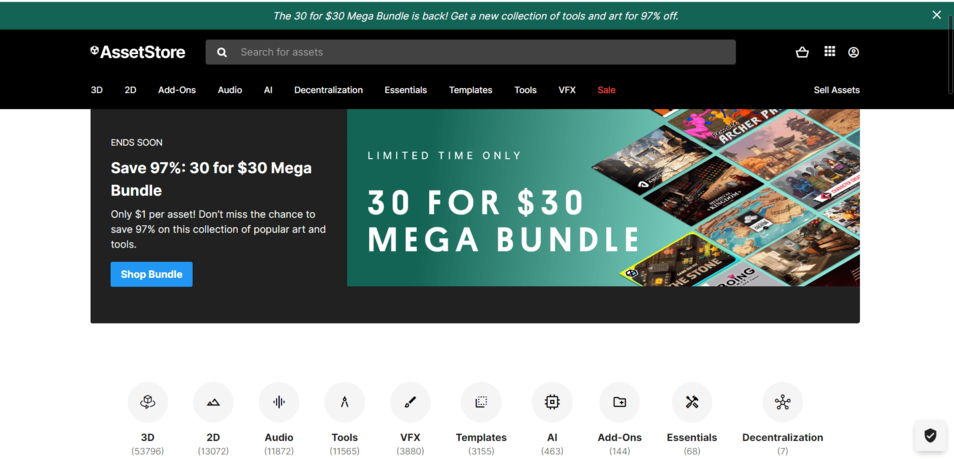Open the apps grid icon
This screenshot has width=954, height=459.
point(829,52)
